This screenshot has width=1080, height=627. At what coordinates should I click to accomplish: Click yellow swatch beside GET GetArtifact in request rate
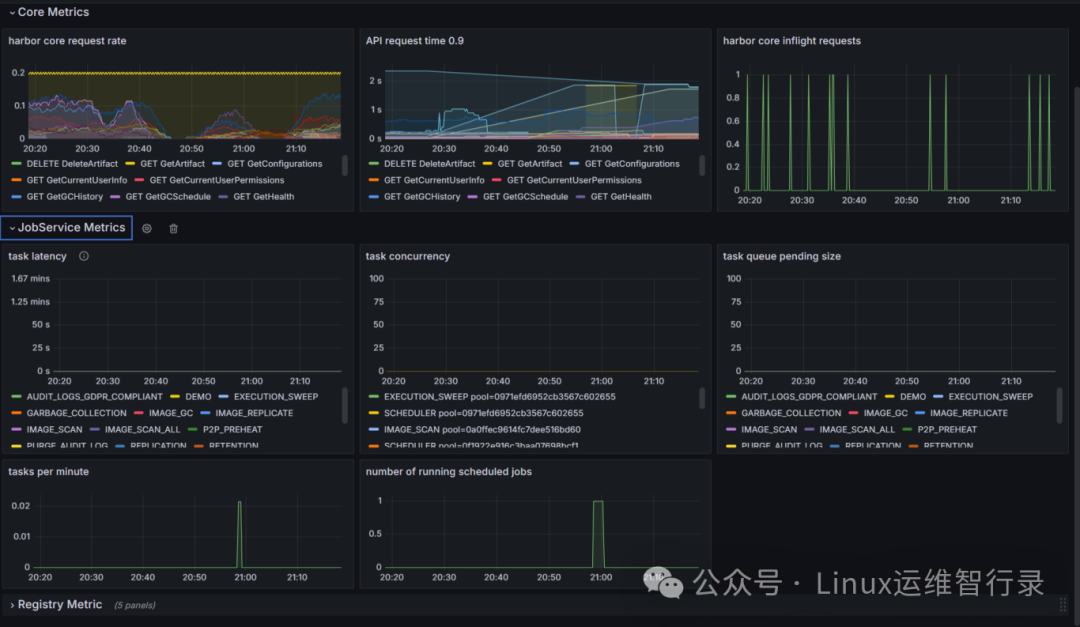[x=131, y=163]
